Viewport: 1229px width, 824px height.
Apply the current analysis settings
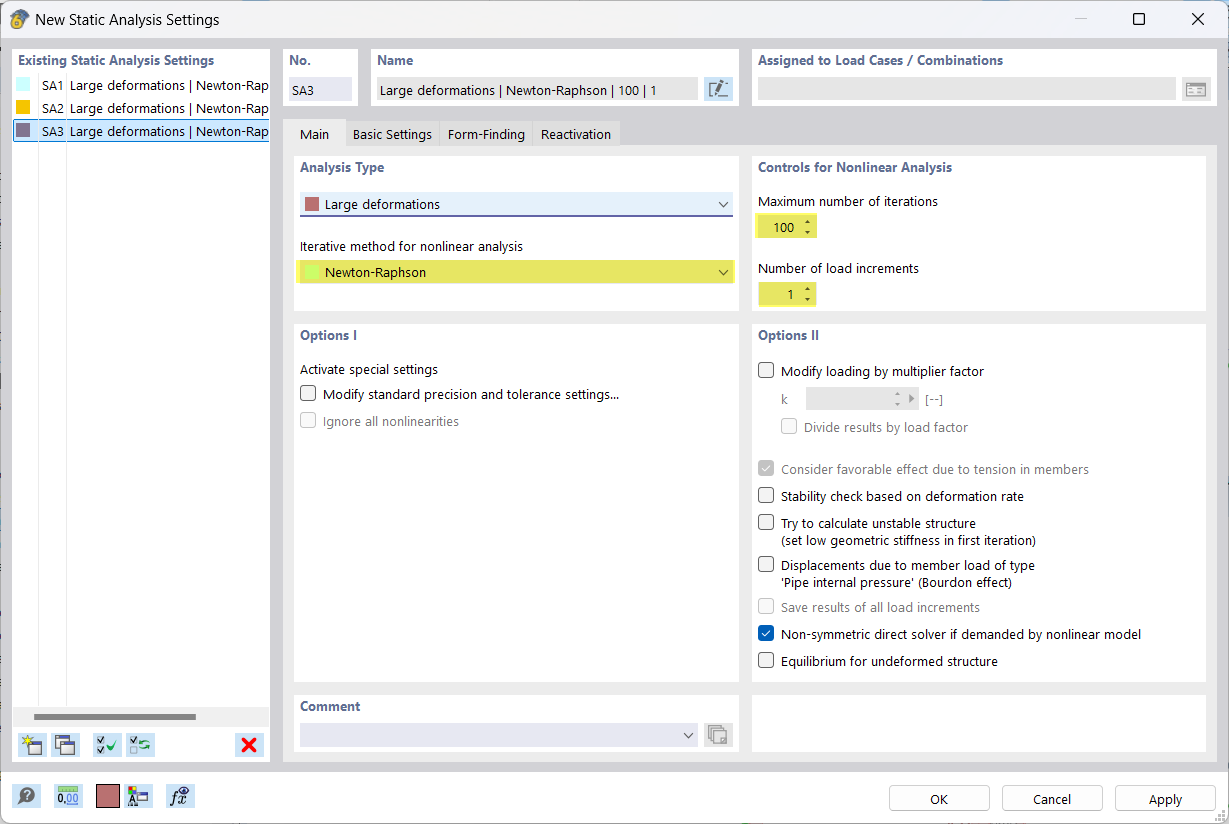point(1164,798)
